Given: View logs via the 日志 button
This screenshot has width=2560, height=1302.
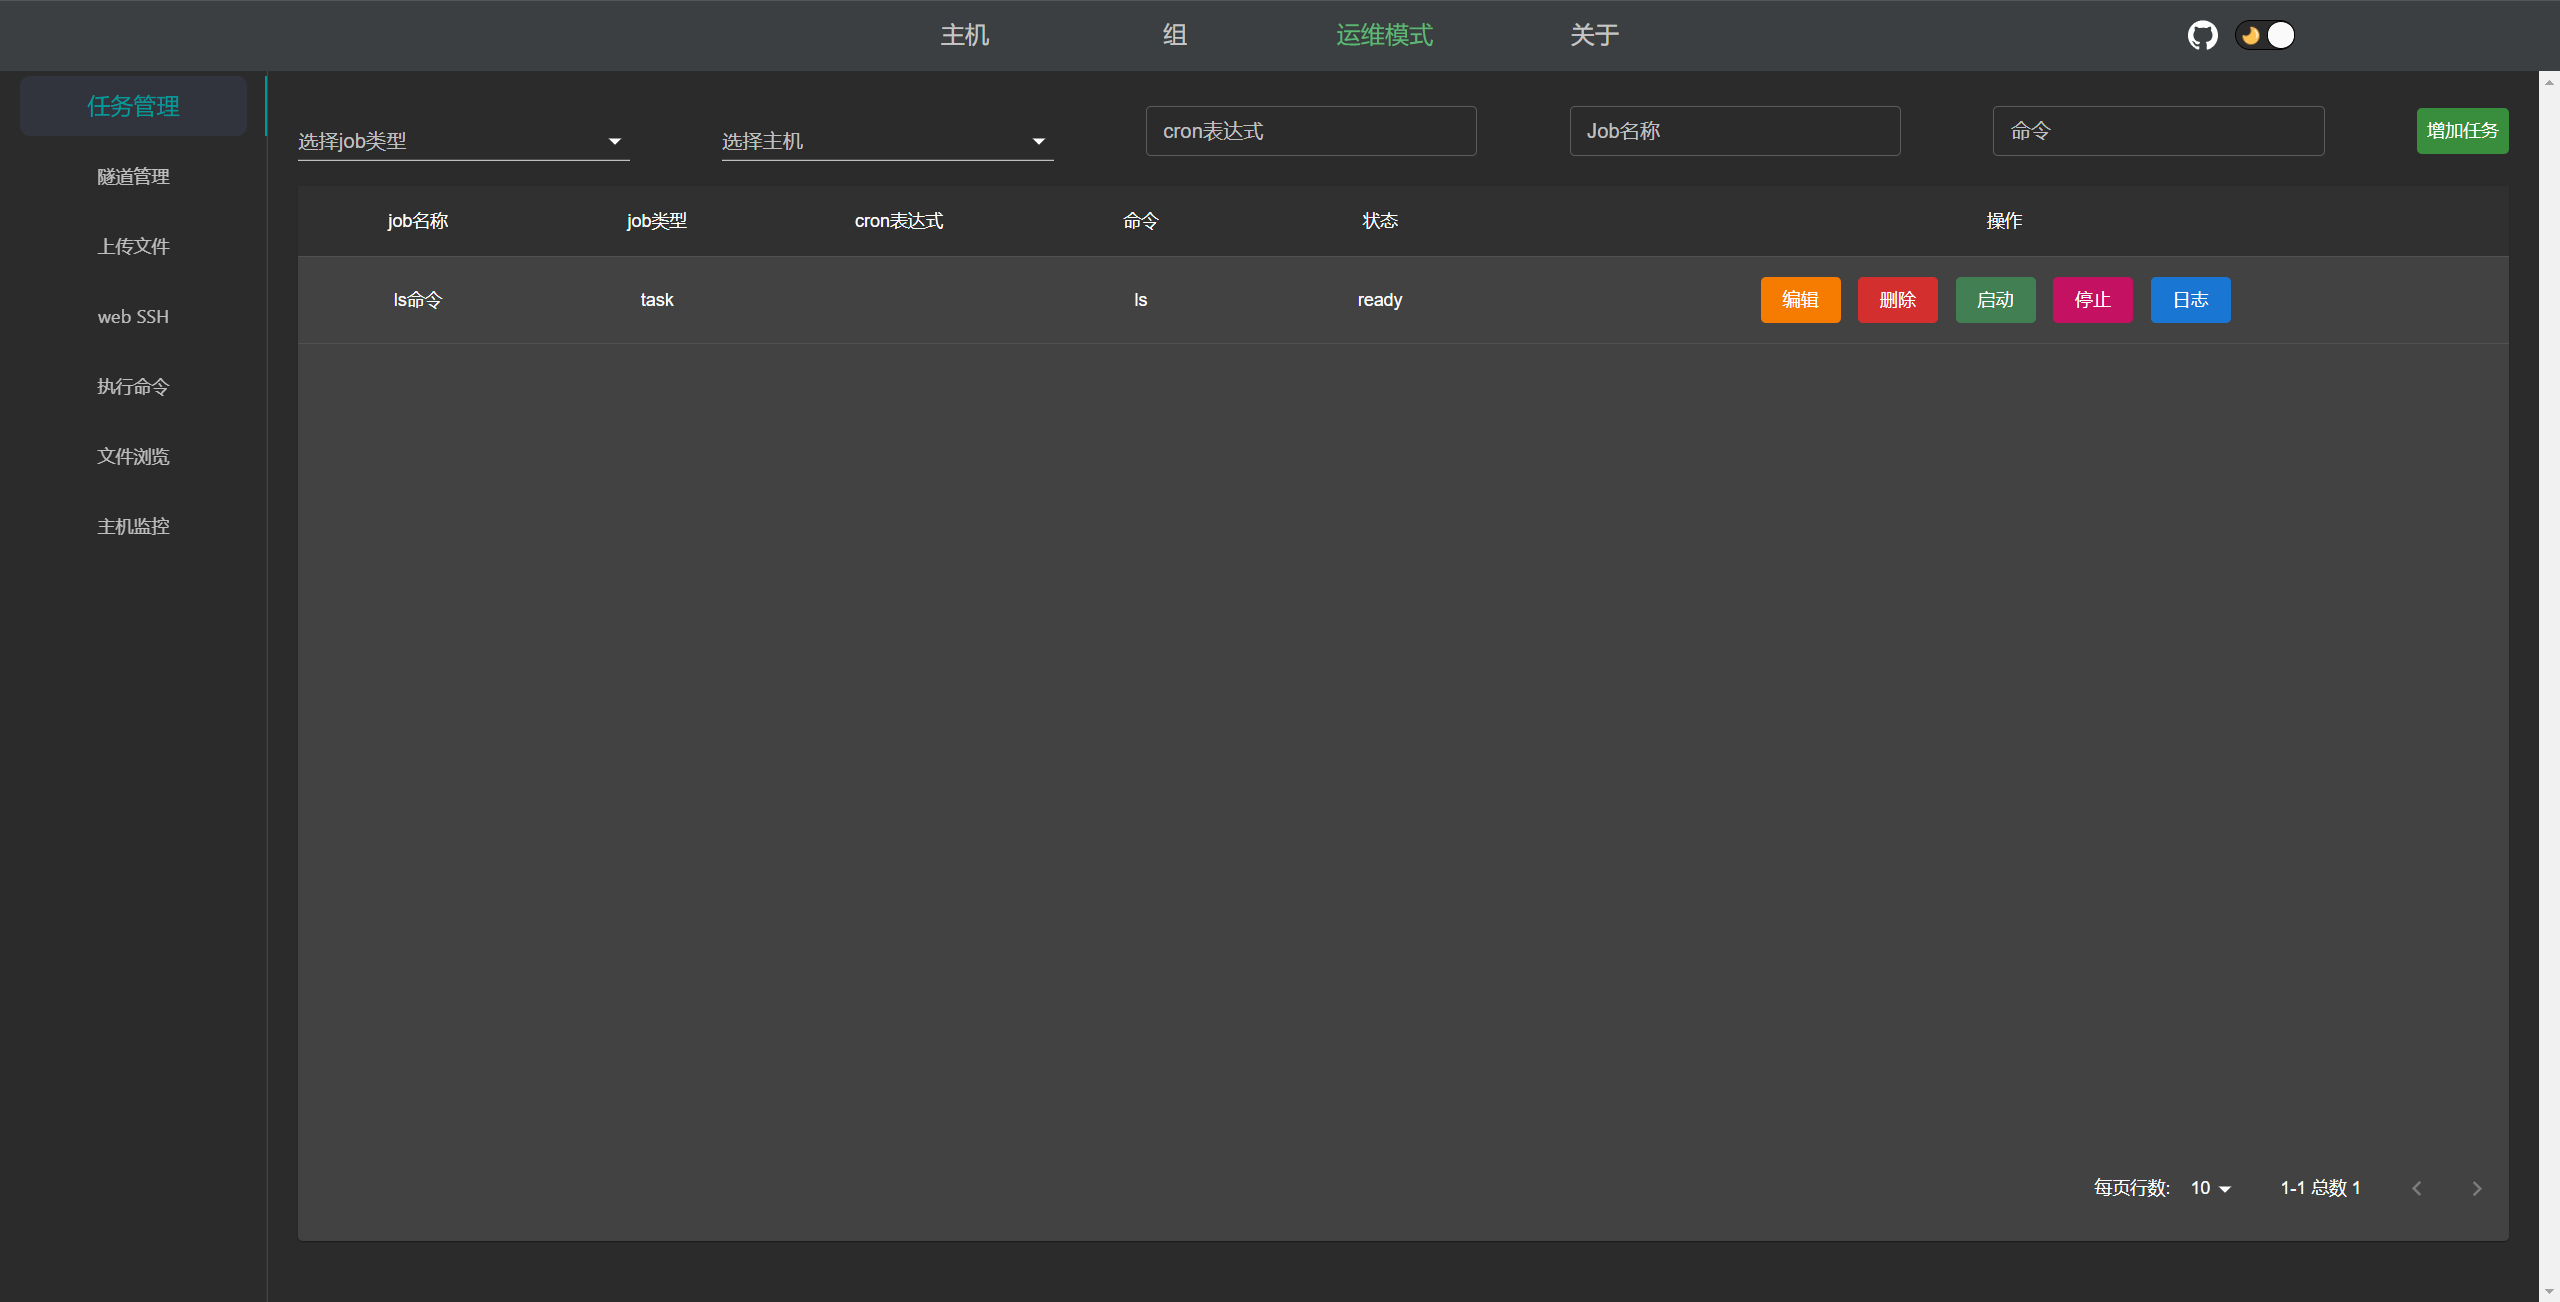Looking at the screenshot, I should pyautogui.click(x=2190, y=300).
